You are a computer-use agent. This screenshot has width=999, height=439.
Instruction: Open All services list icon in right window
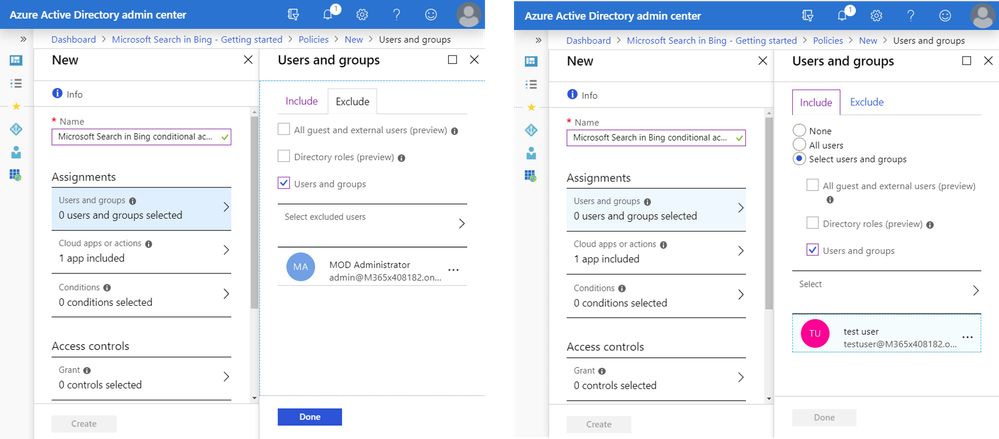(x=530, y=84)
